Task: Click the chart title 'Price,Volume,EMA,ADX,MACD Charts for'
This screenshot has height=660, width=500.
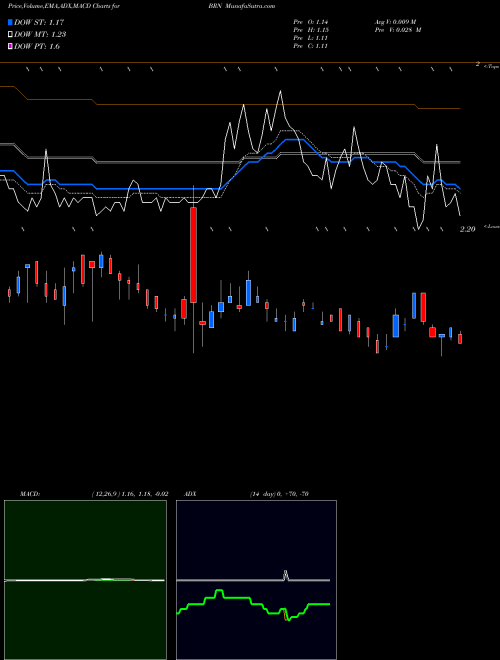Action: [x=63, y=6]
